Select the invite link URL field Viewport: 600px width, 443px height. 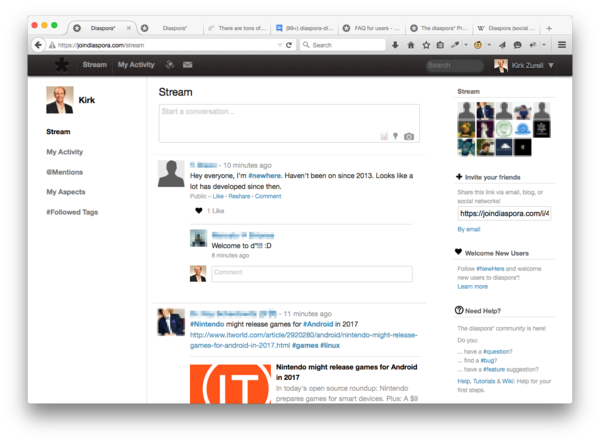click(504, 213)
